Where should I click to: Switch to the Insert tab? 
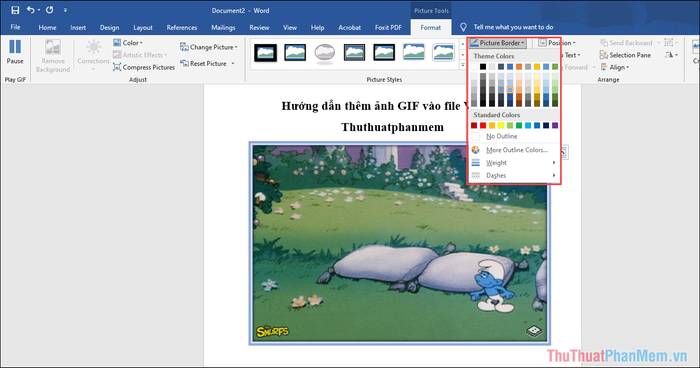pos(78,27)
